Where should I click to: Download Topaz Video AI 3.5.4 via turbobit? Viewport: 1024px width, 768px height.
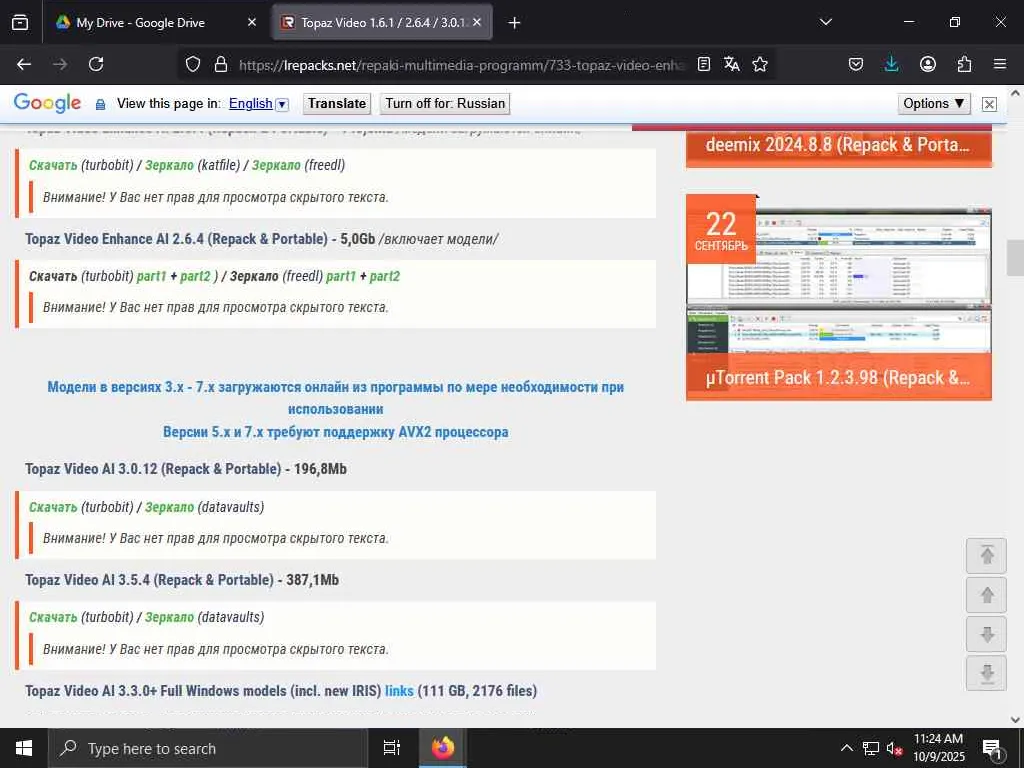pyautogui.click(x=53, y=617)
